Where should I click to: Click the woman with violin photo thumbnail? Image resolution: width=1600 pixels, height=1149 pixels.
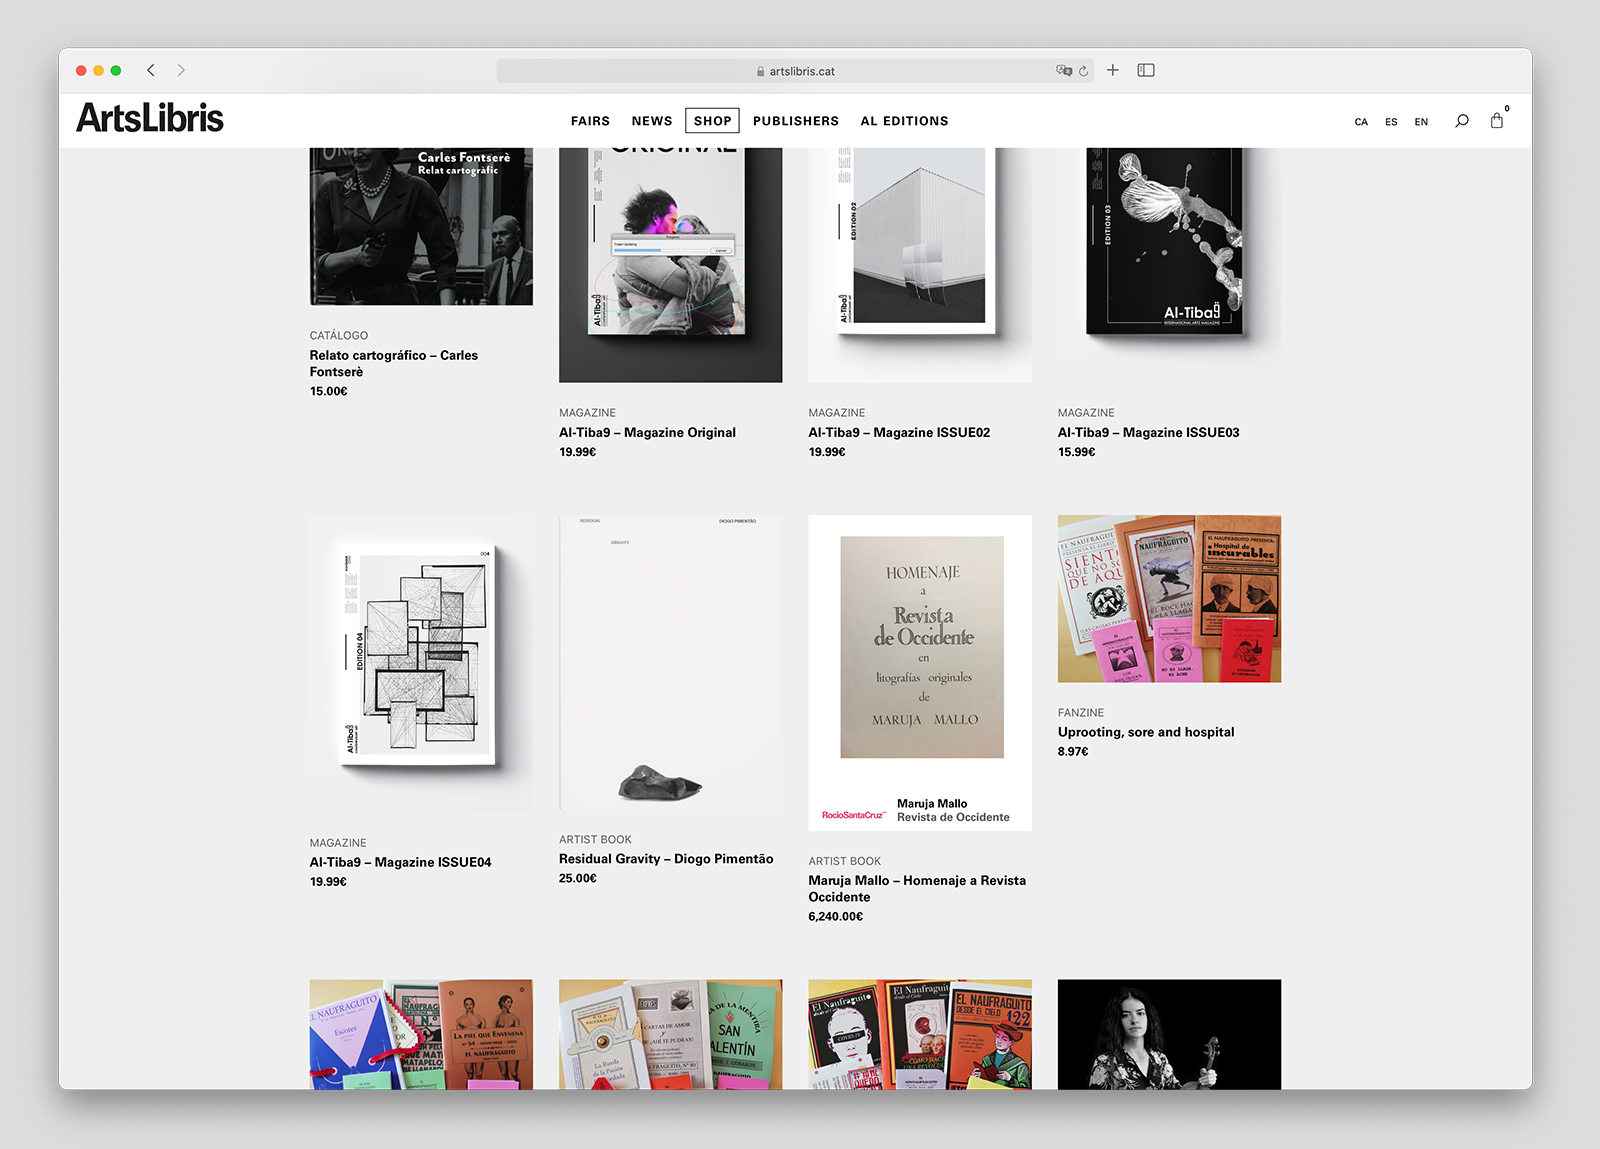1169,1034
